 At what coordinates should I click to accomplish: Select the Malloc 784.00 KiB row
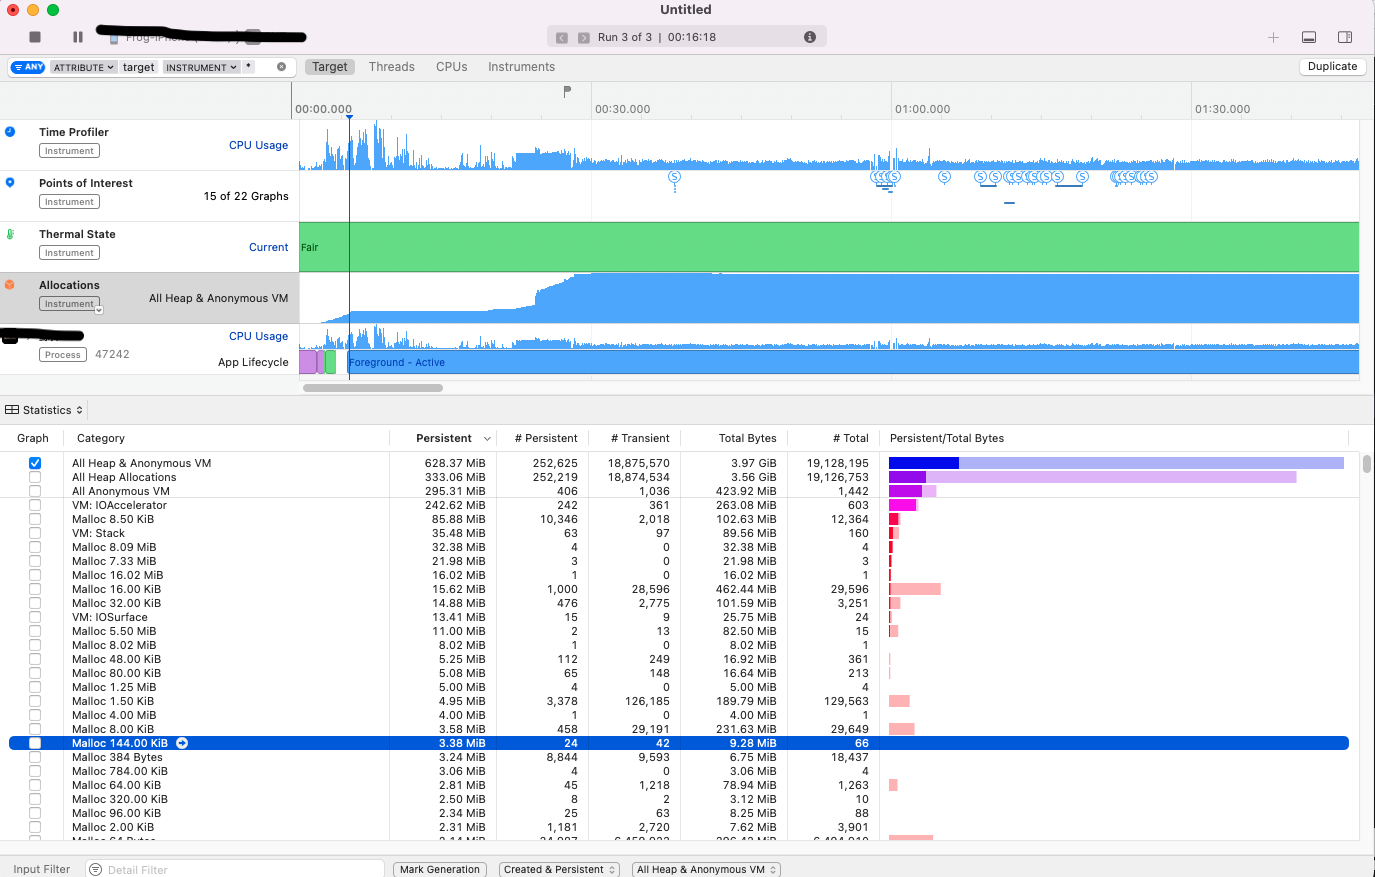(x=679, y=771)
